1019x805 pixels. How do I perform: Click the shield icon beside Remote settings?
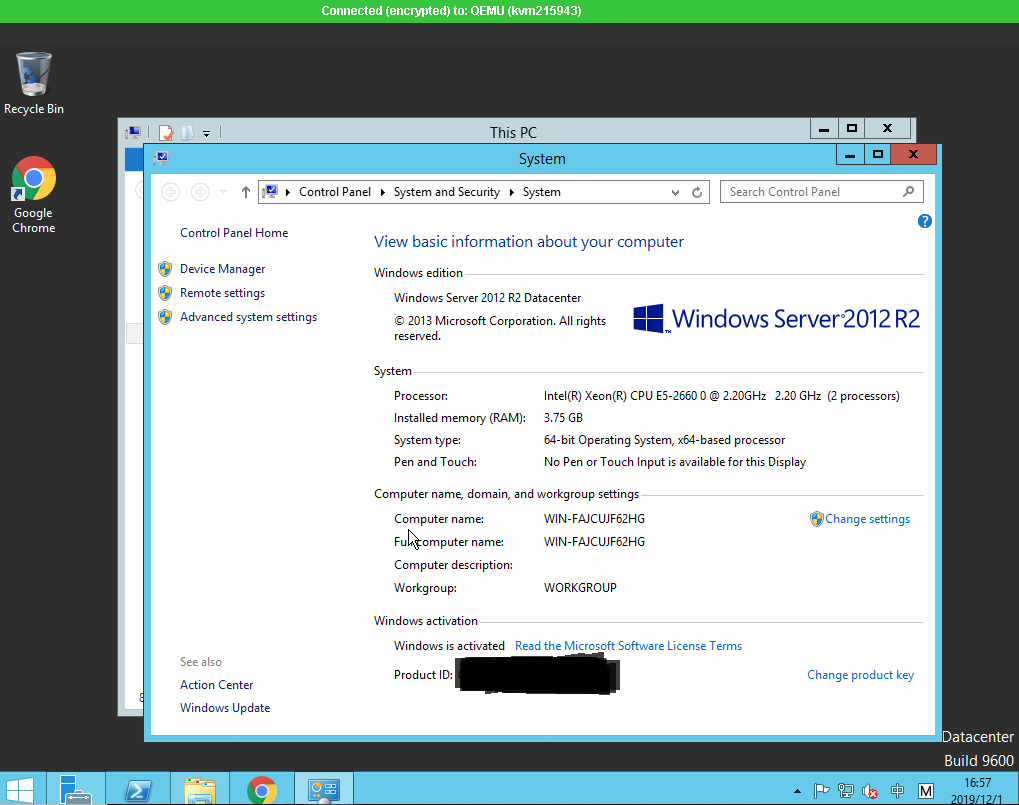pos(165,293)
